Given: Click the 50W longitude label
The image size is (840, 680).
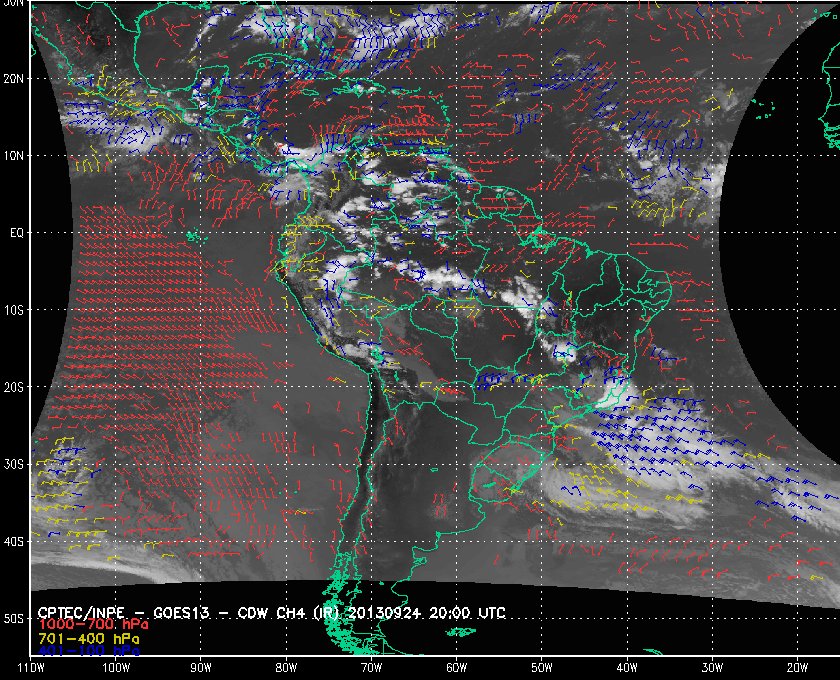Looking at the screenshot, I should (x=542, y=668).
